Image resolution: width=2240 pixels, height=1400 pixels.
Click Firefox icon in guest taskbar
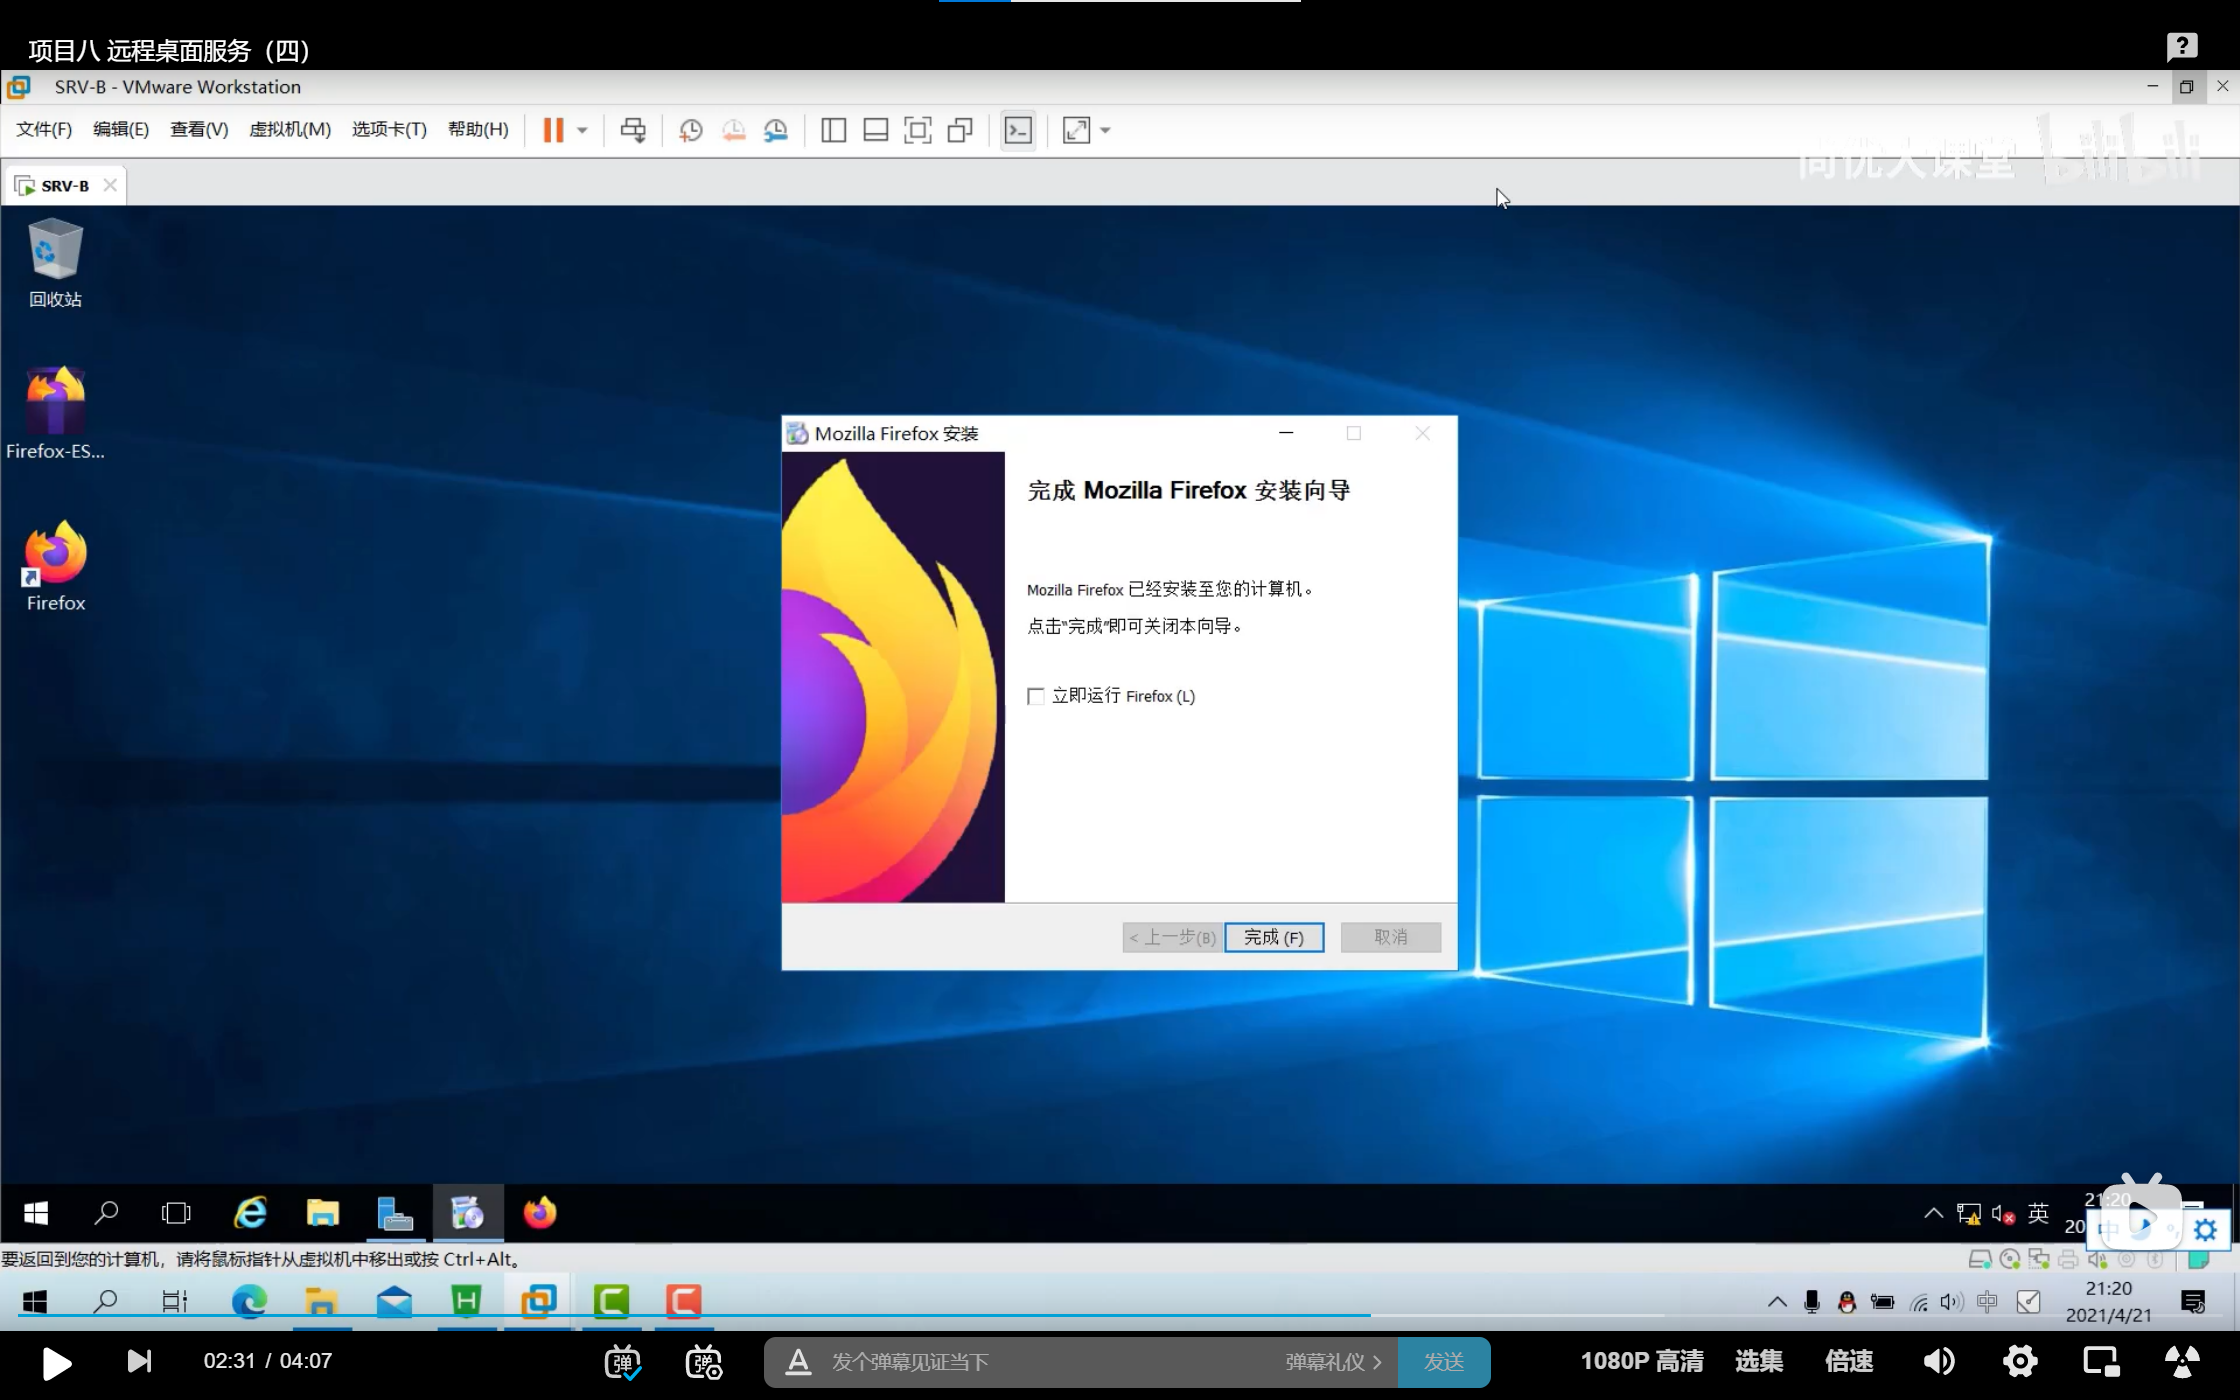click(x=540, y=1213)
